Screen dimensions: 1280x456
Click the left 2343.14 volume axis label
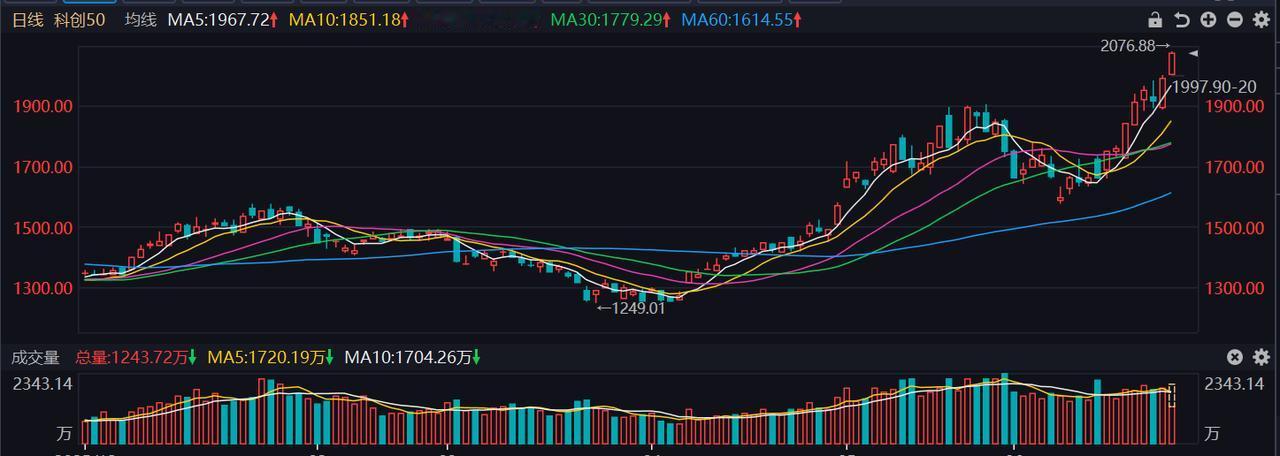click(x=43, y=384)
